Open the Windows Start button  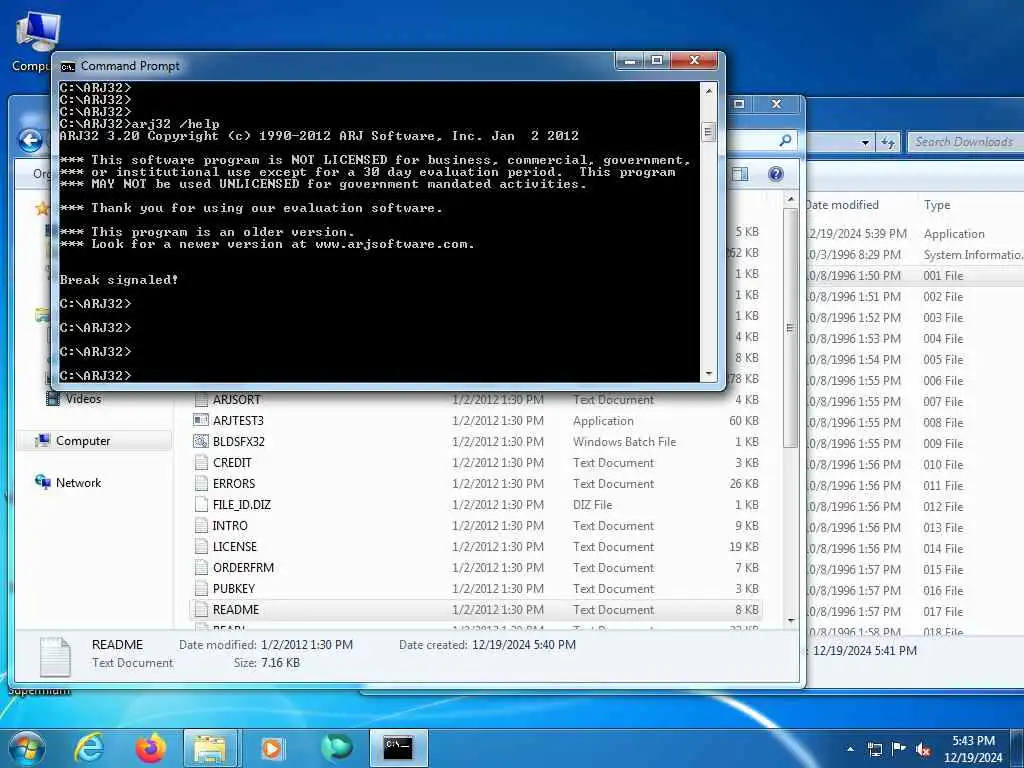(27, 748)
